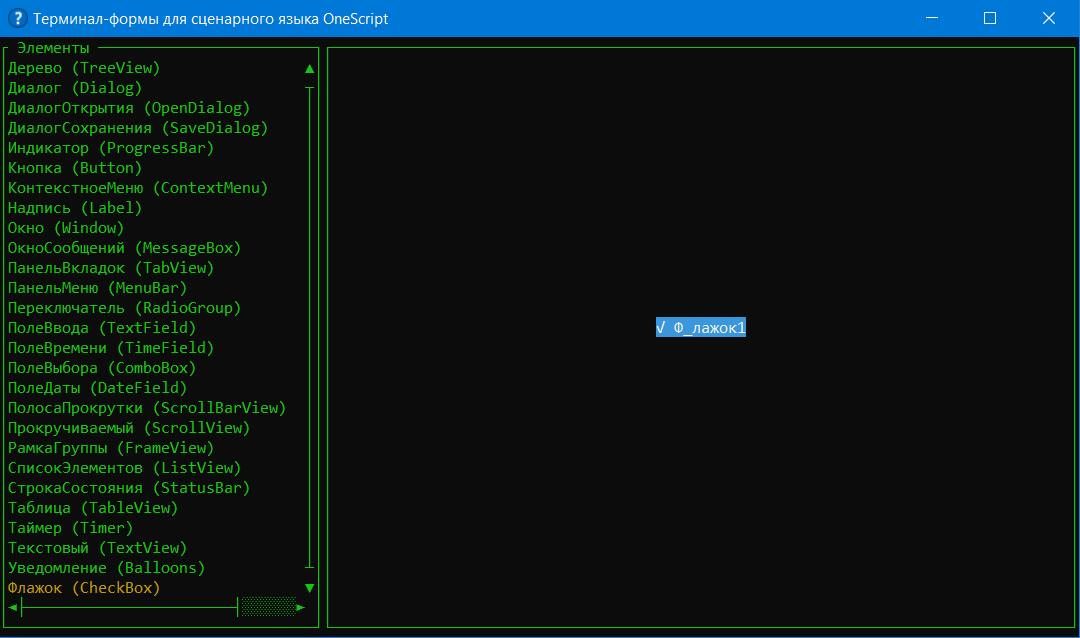Select ПанельМеню (MenuBar) entry

(97, 288)
